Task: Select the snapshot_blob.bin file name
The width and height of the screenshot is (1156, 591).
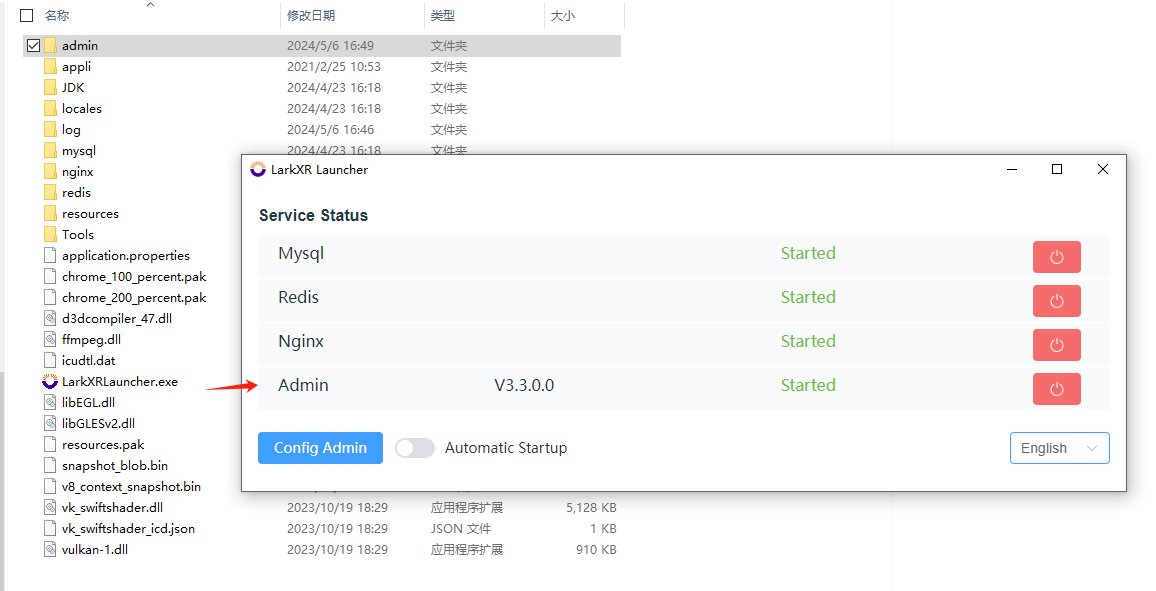Action: [x=115, y=466]
